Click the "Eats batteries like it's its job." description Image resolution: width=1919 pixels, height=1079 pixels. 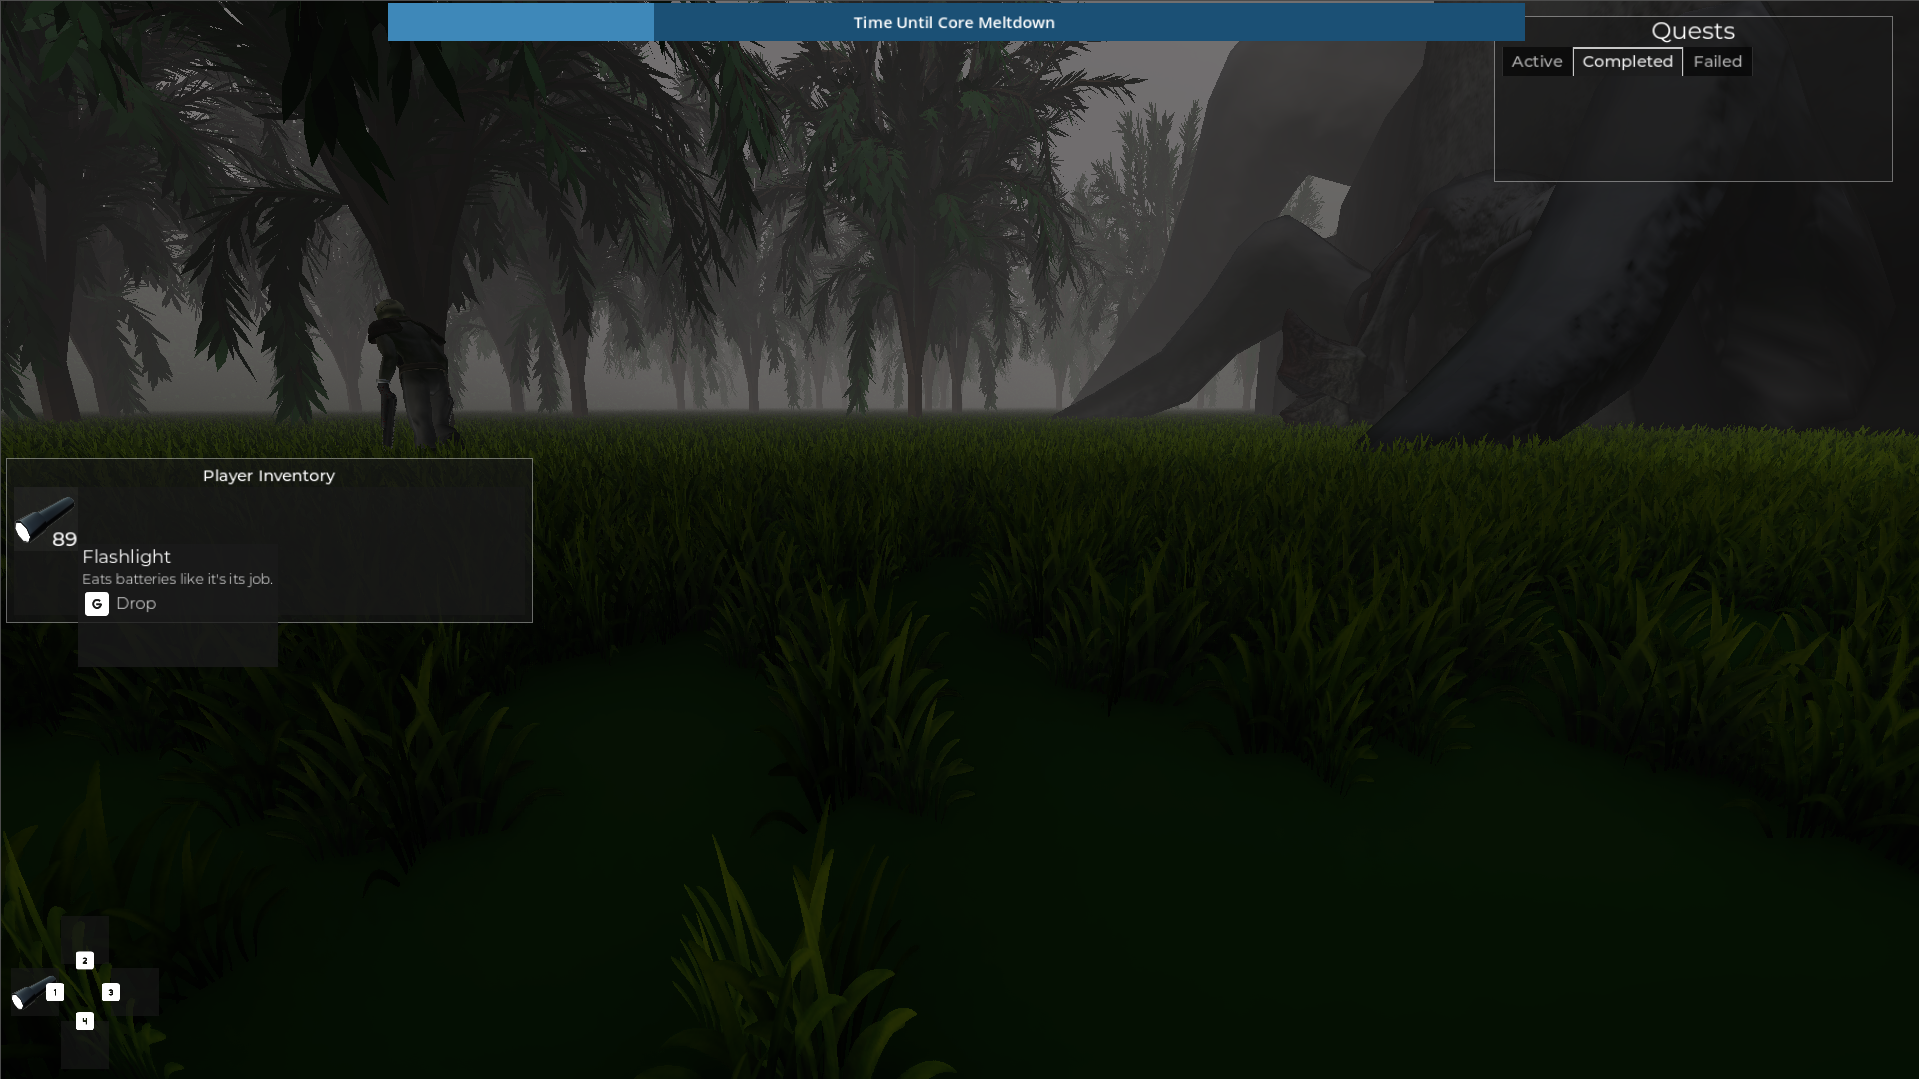[177, 579]
